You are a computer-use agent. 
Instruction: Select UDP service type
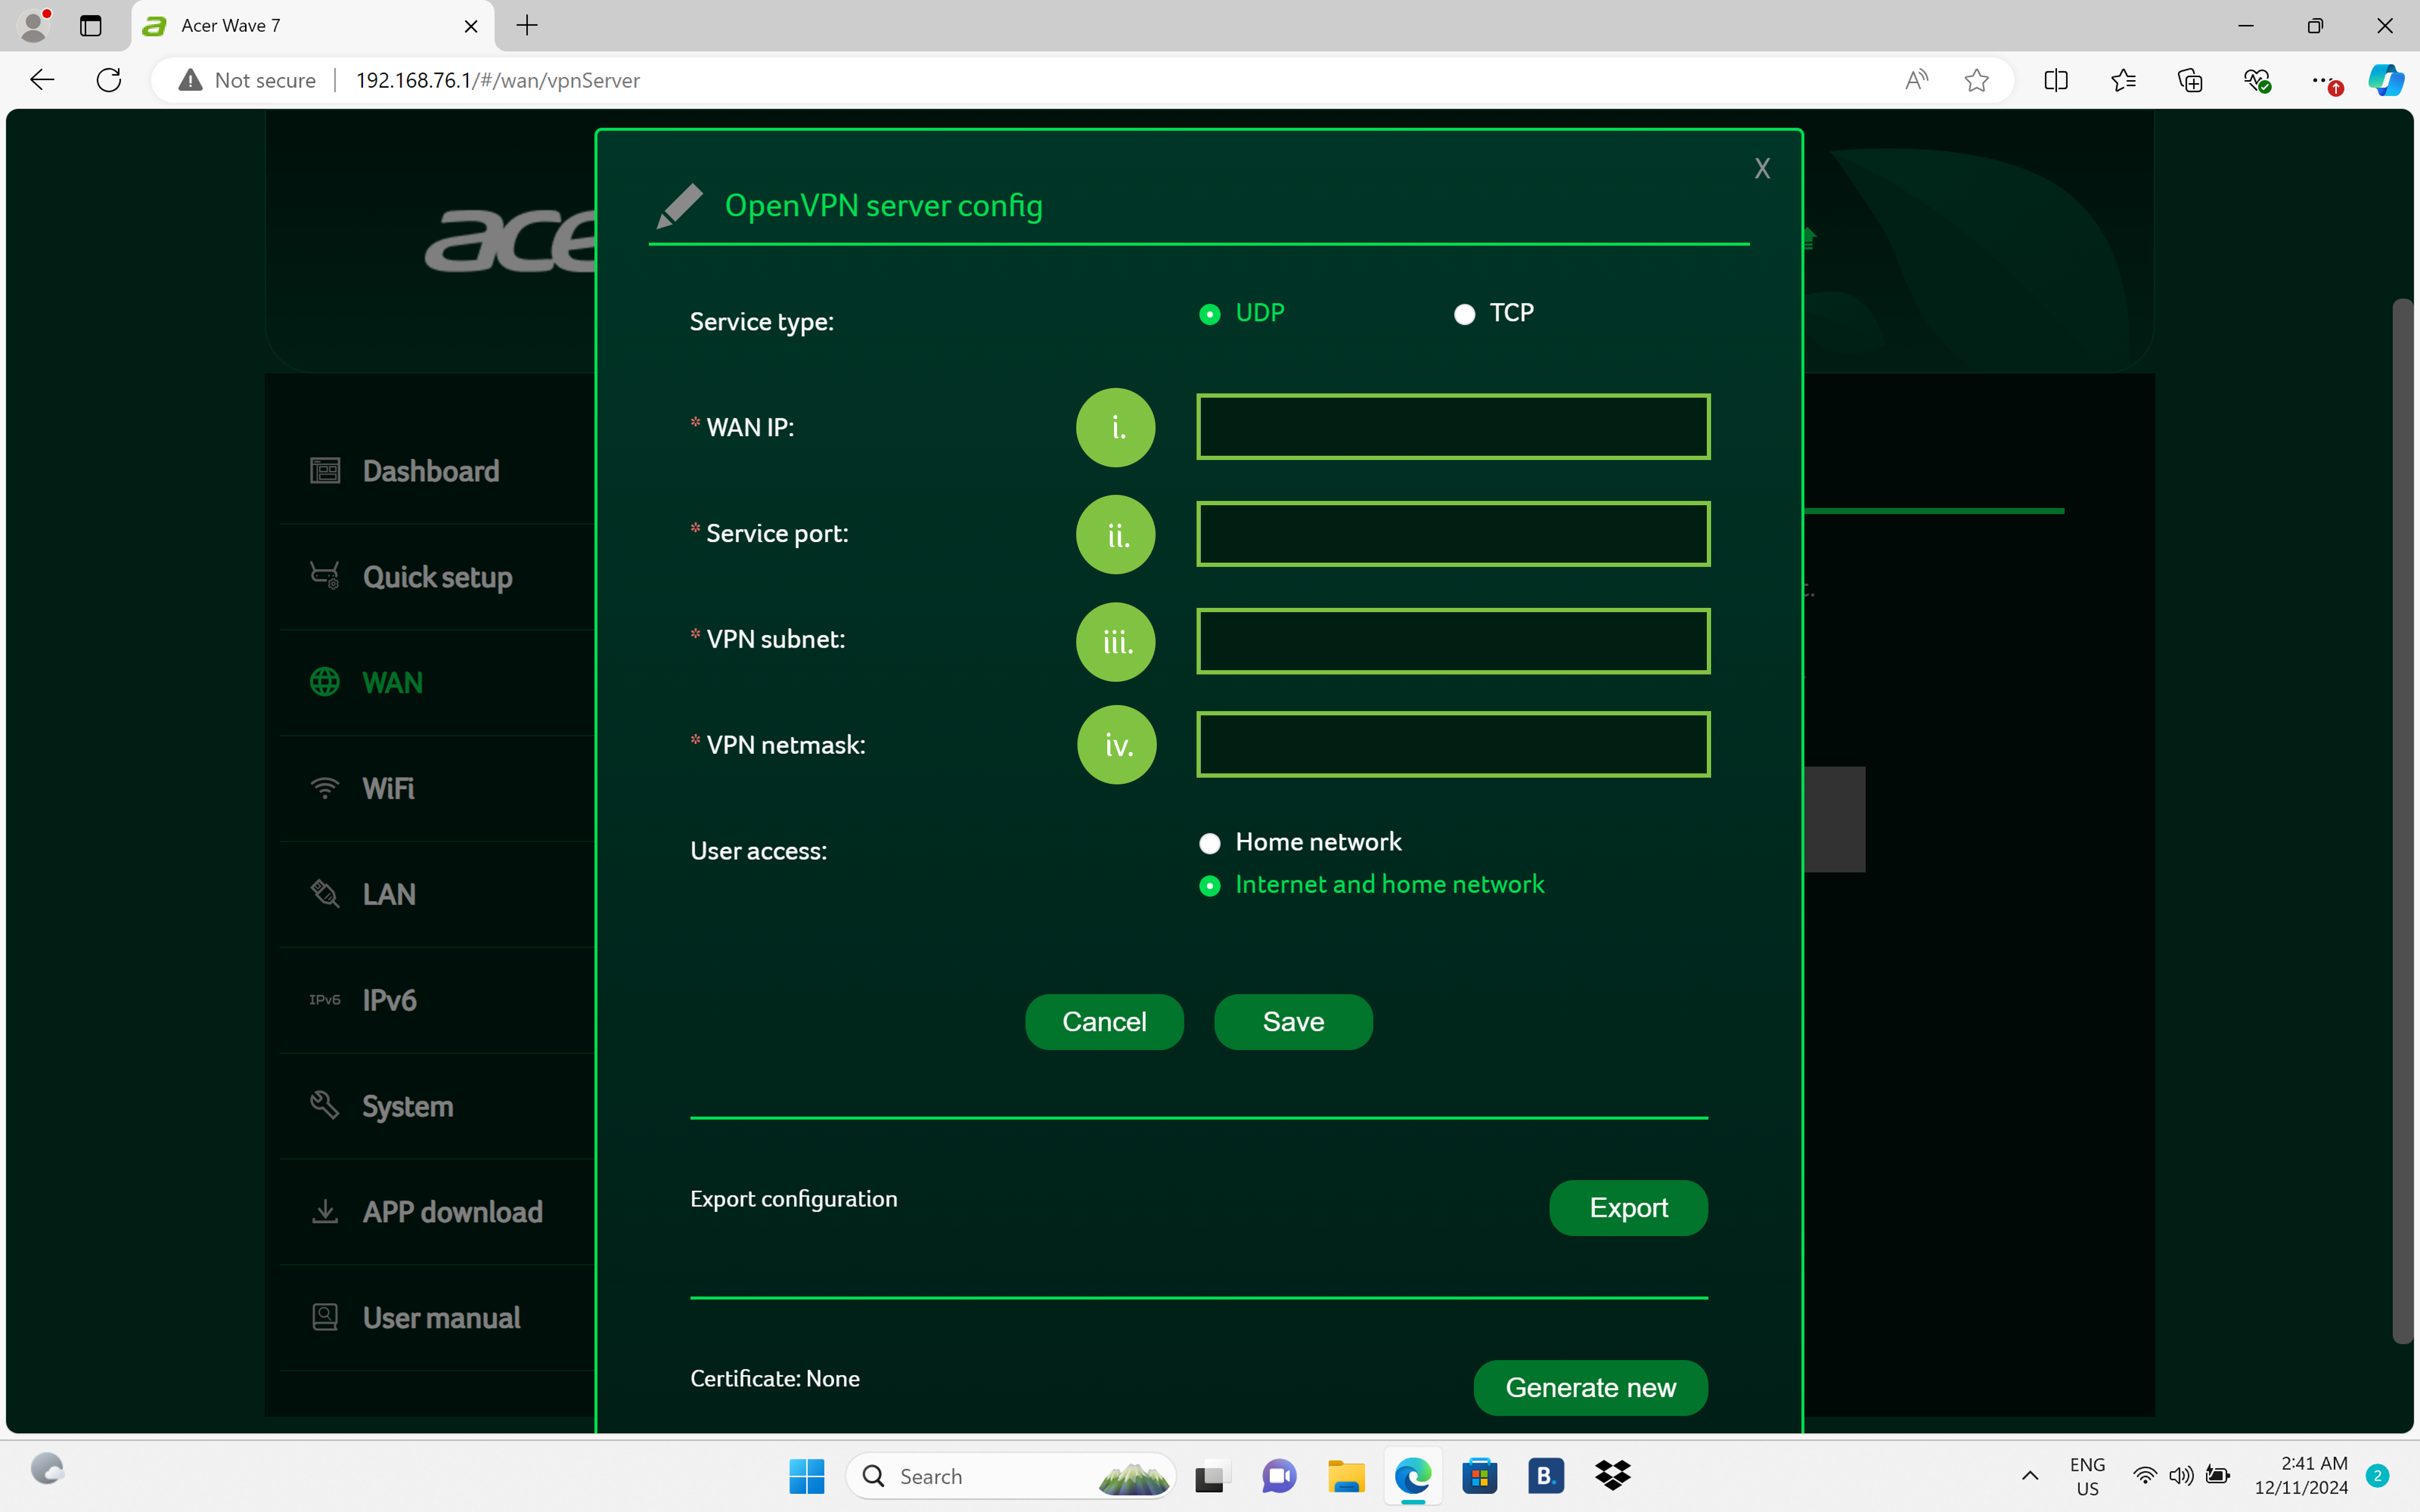point(1210,315)
